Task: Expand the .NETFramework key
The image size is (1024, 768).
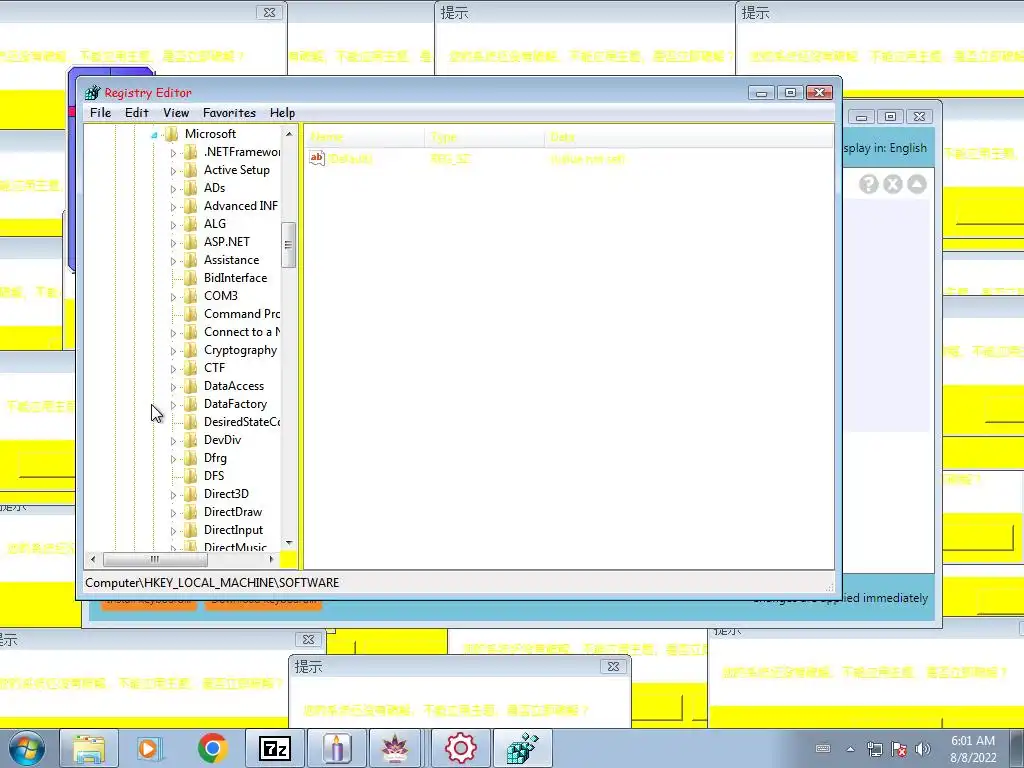Action: [173, 152]
